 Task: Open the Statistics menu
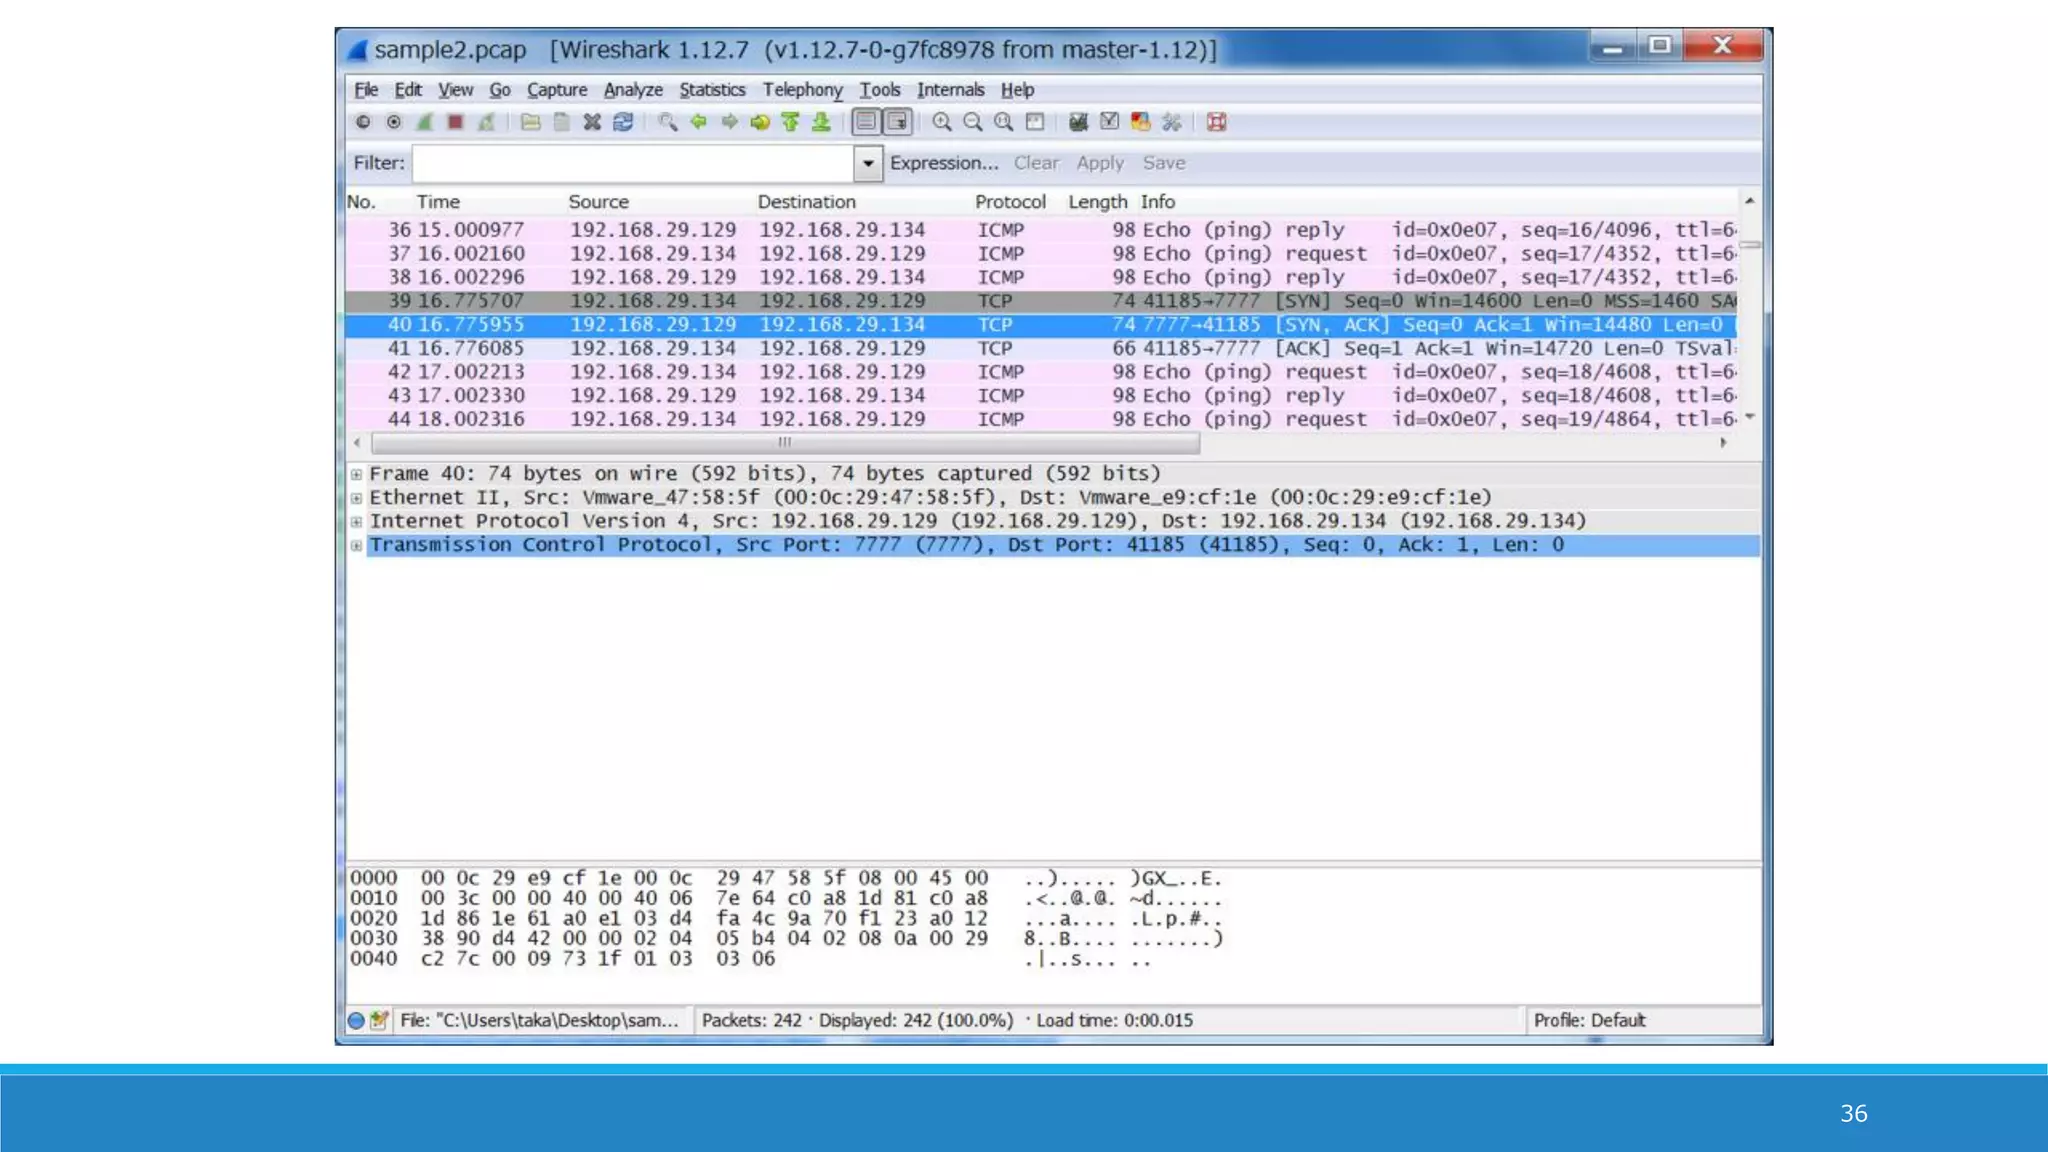pos(712,90)
